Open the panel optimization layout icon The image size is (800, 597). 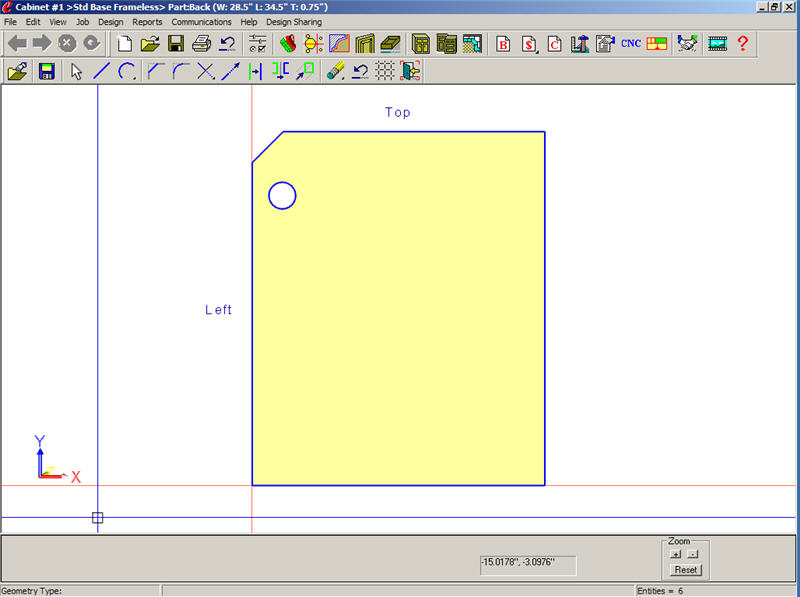click(x=657, y=43)
